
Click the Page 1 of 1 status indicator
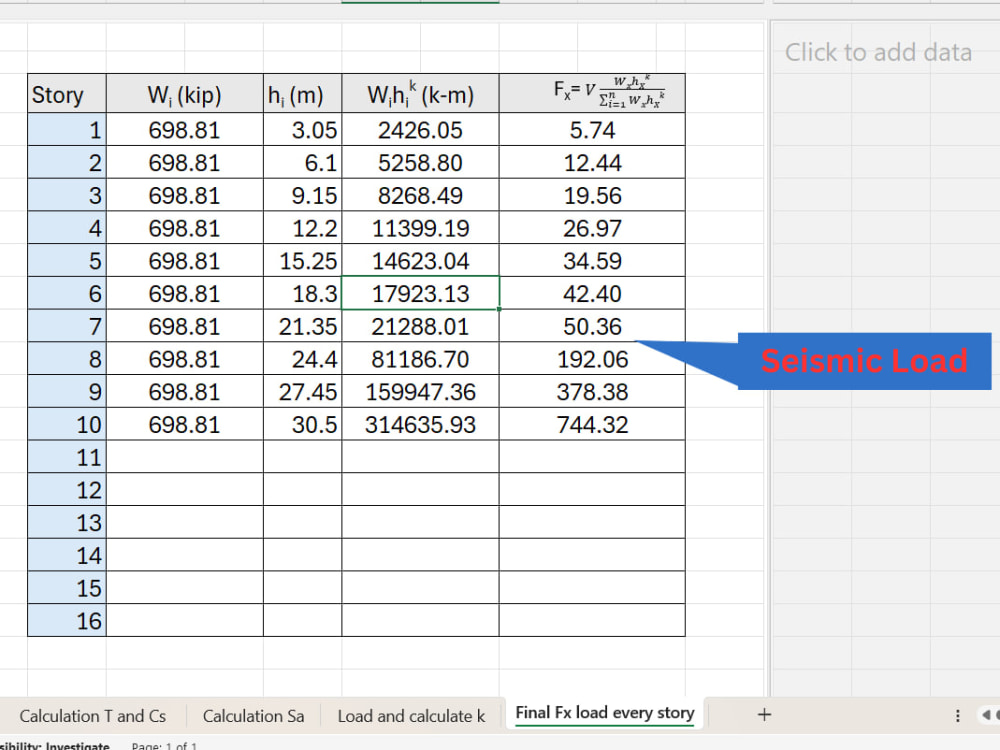(164, 745)
